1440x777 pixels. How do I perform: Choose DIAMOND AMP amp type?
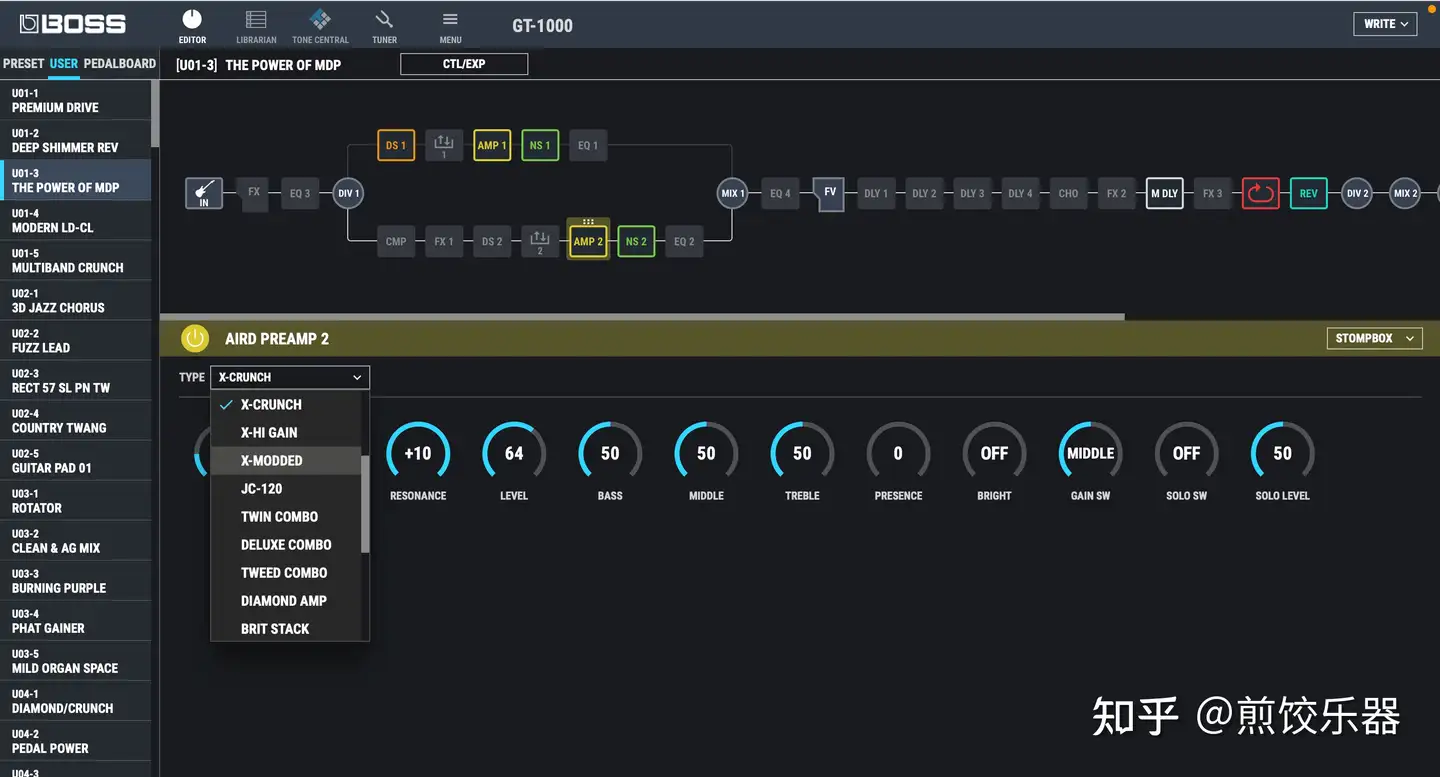(x=286, y=601)
